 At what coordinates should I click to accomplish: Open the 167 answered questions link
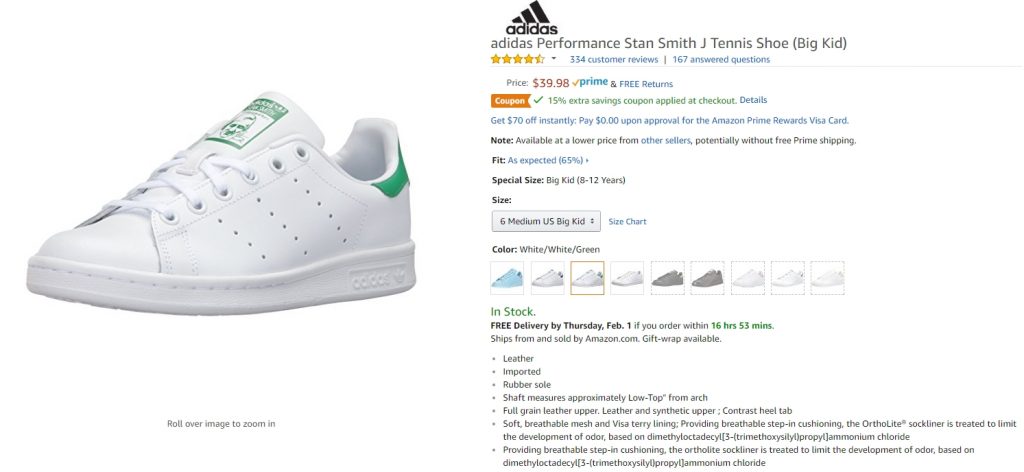tap(721, 60)
